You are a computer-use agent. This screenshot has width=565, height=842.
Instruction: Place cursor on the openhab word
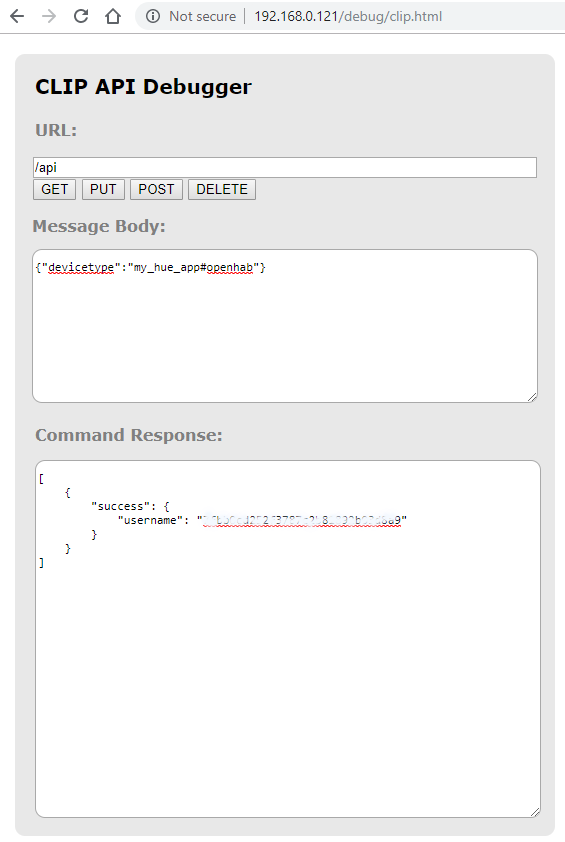(x=230, y=267)
